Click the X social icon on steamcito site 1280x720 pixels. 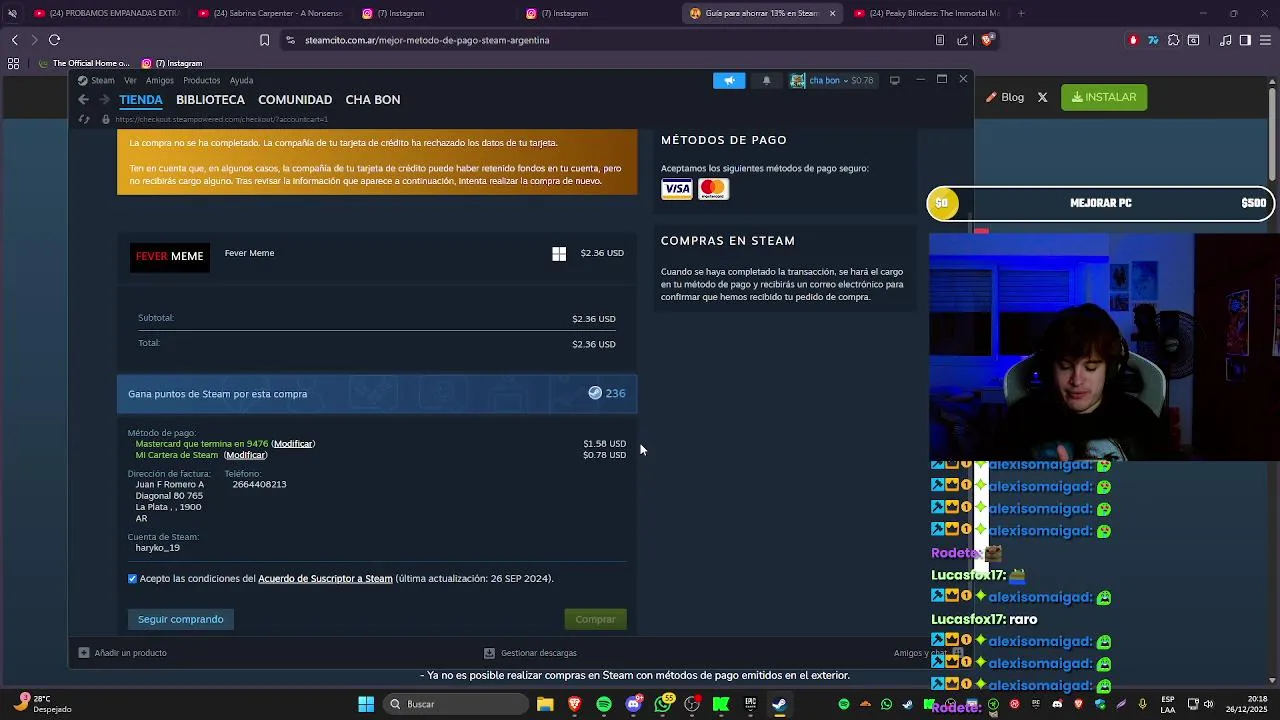pyautogui.click(x=1042, y=97)
